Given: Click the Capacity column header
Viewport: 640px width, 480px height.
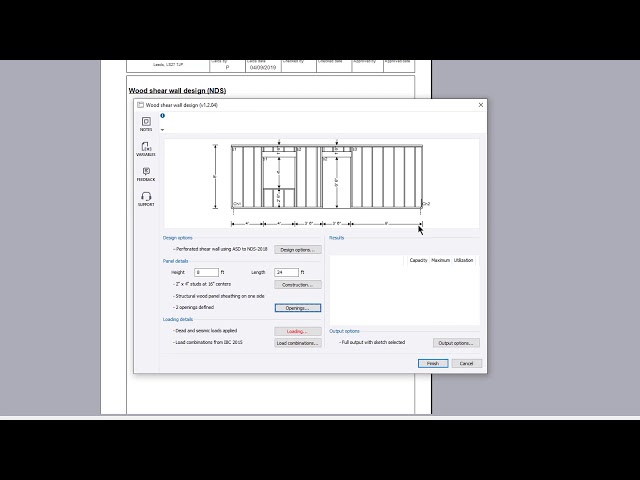Looking at the screenshot, I should 418,260.
